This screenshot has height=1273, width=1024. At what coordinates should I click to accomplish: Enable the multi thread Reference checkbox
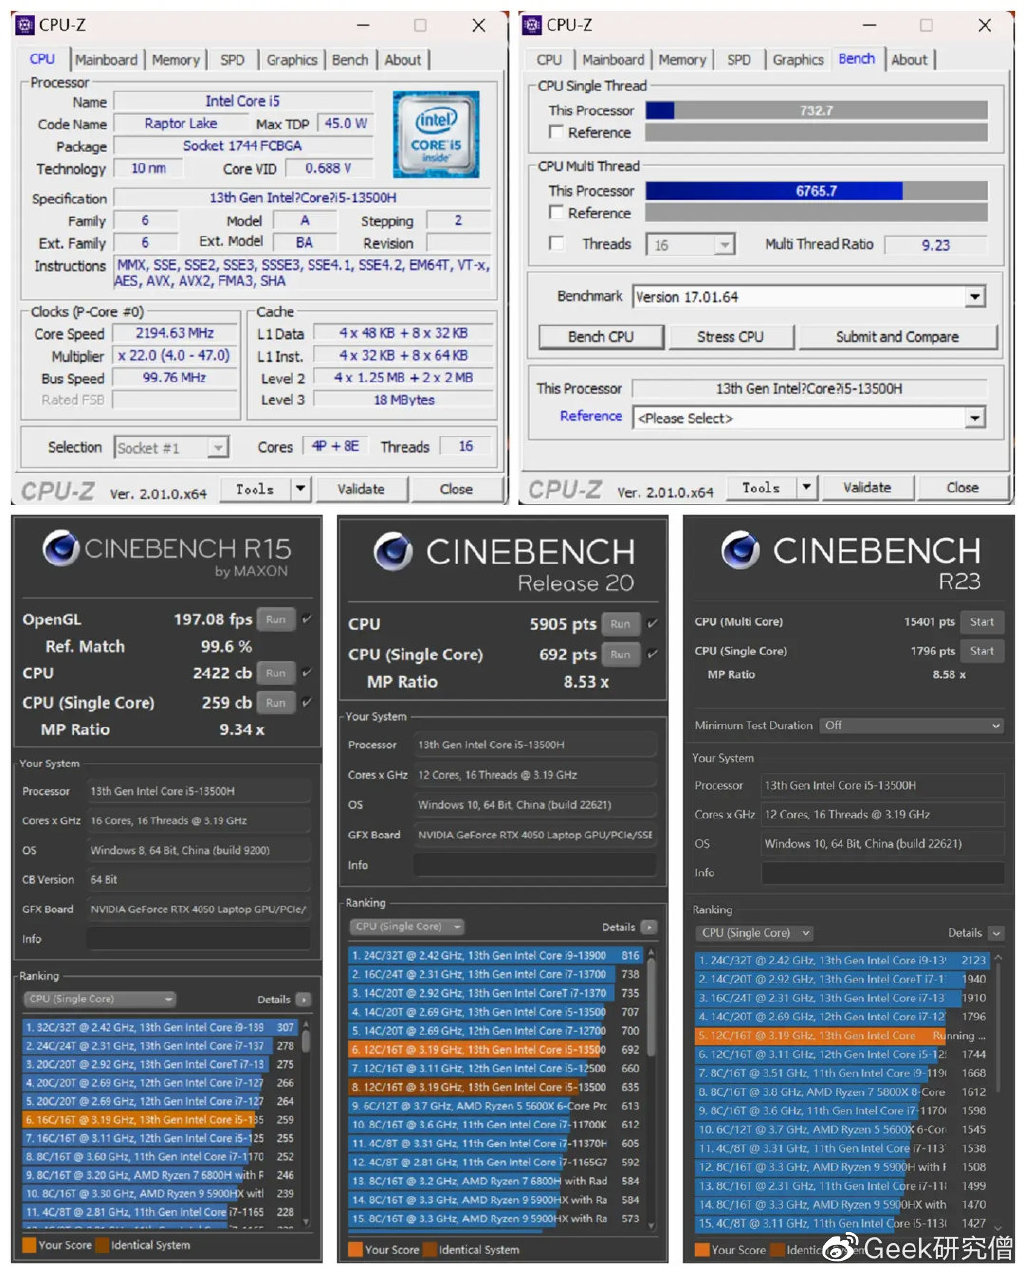coord(556,213)
